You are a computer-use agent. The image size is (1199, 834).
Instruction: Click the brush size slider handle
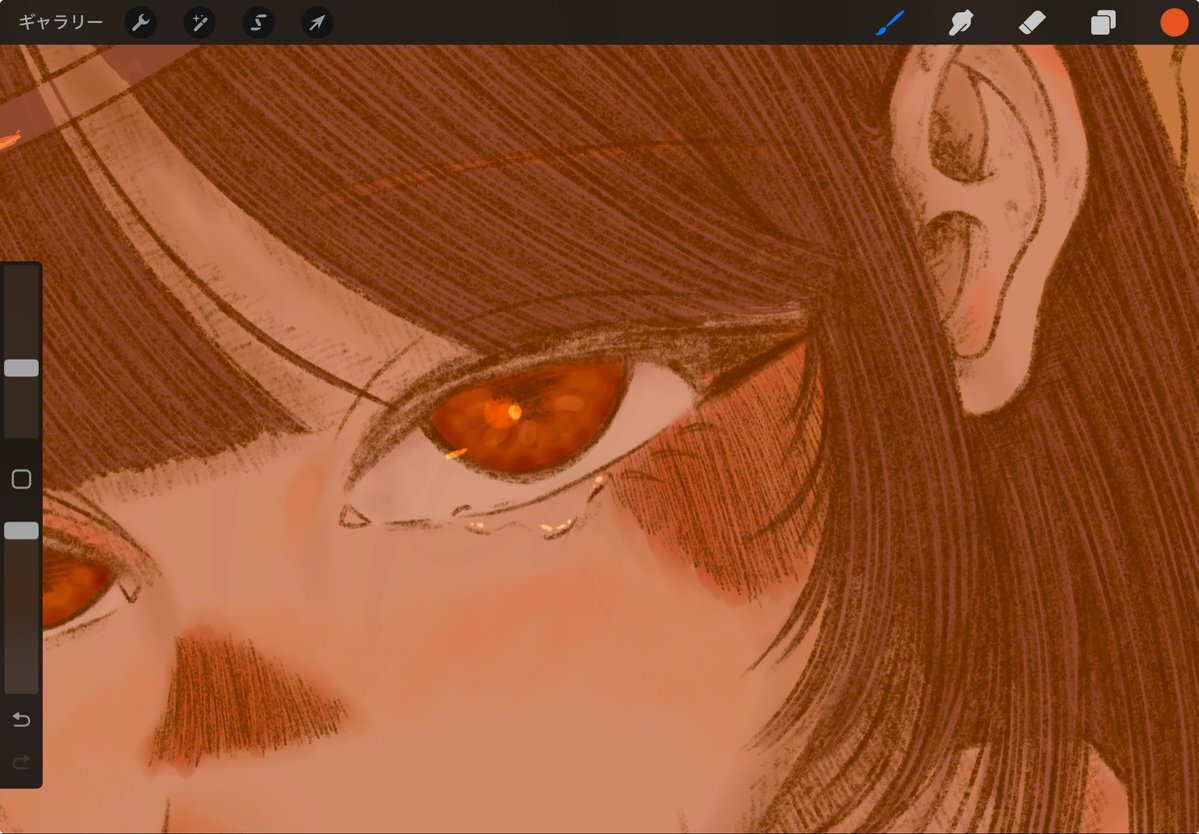pyautogui.click(x=21, y=368)
